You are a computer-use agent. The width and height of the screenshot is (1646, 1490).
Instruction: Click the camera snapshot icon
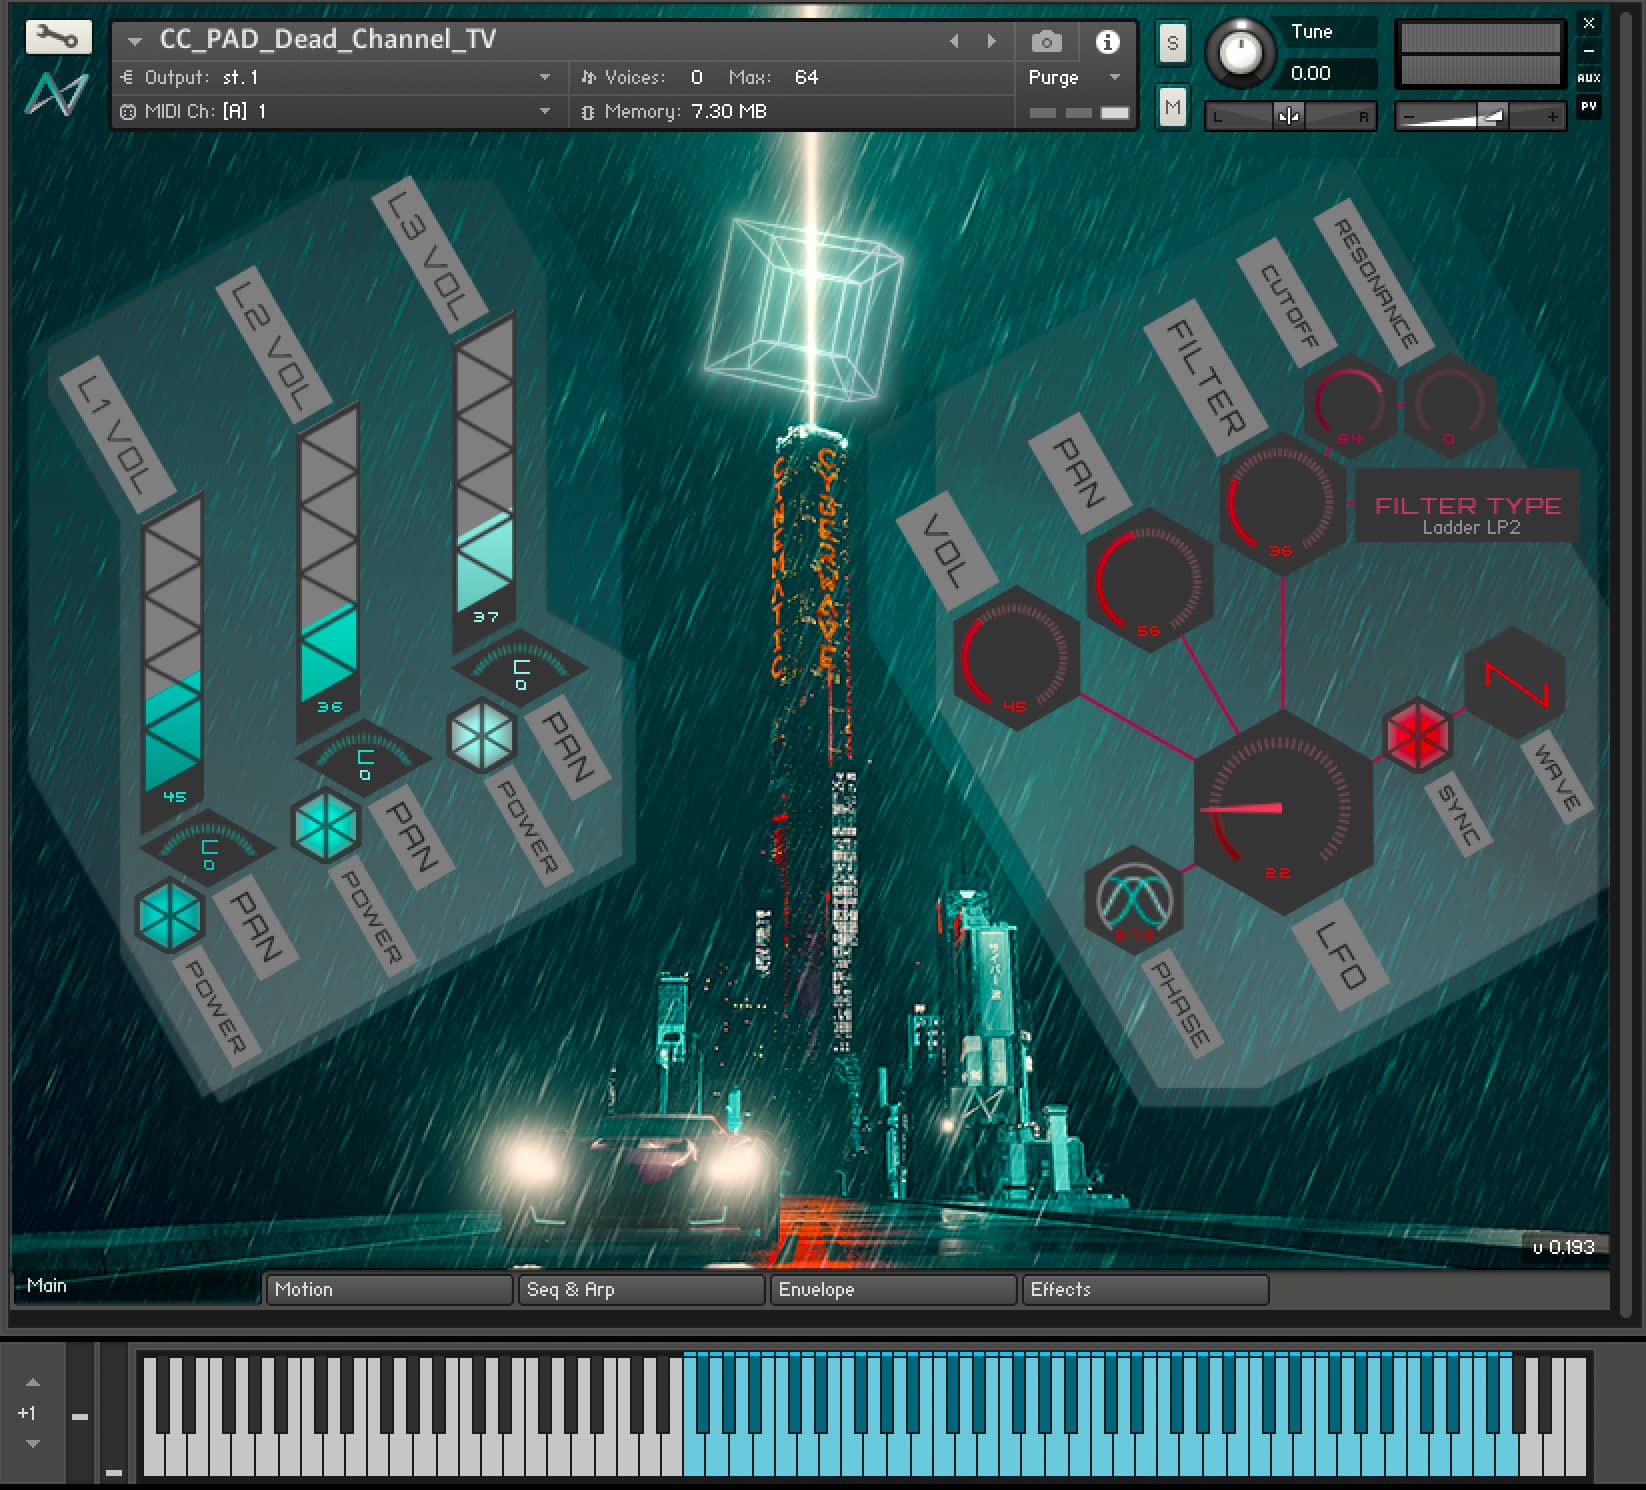(1046, 41)
